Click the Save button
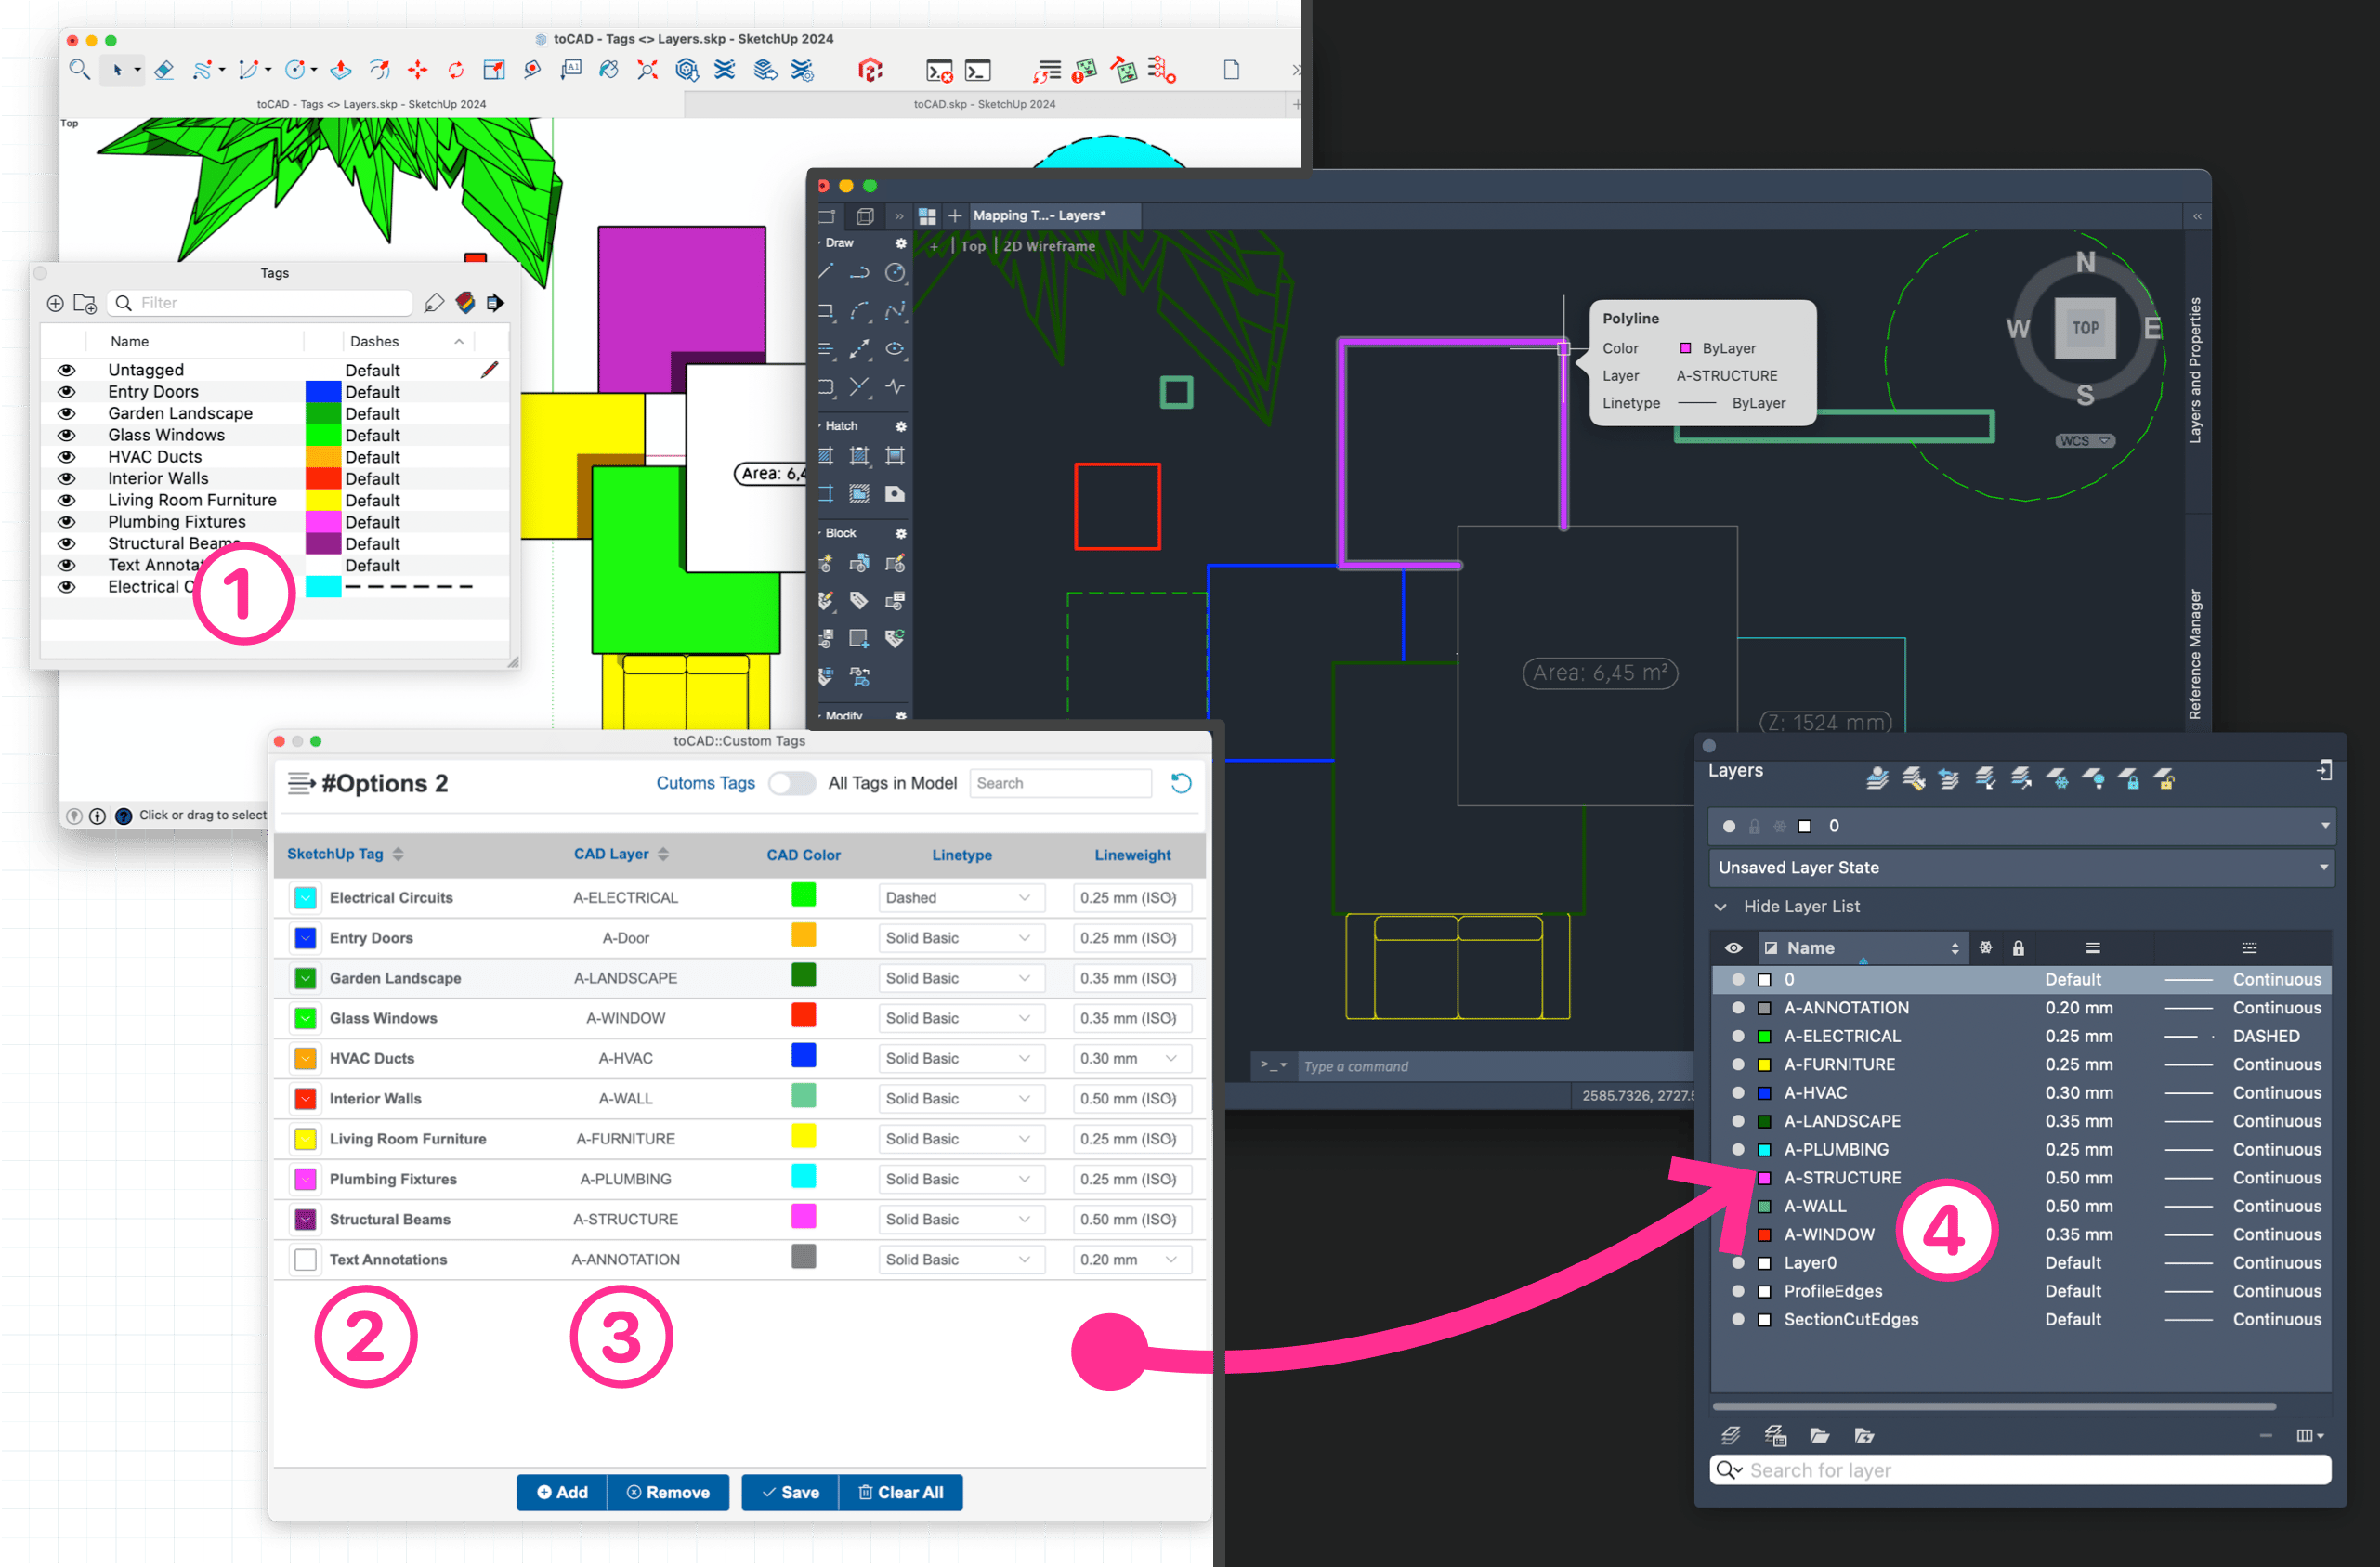Image resolution: width=2380 pixels, height=1567 pixels. coord(789,1492)
